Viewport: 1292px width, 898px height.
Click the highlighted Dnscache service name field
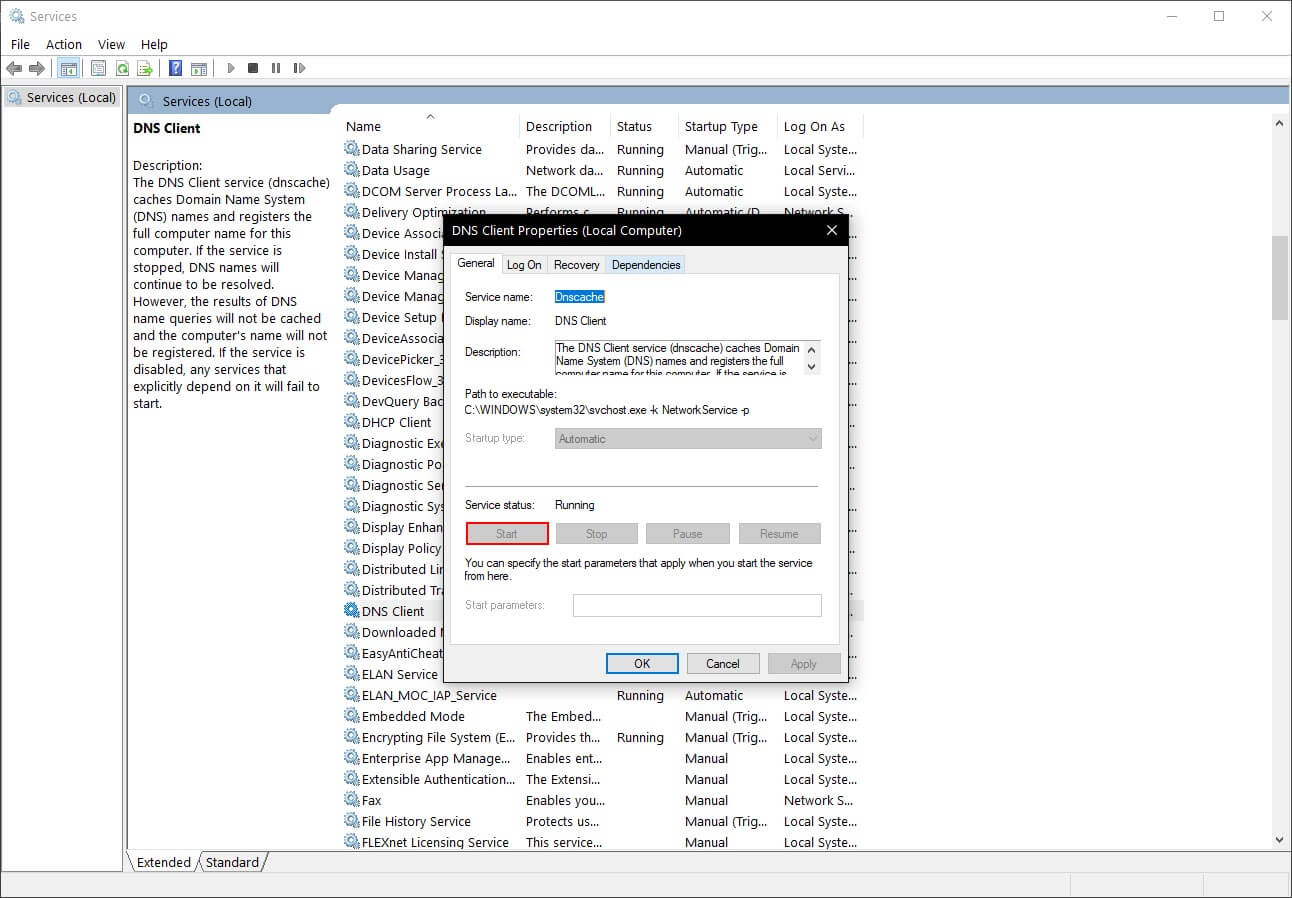click(x=580, y=297)
